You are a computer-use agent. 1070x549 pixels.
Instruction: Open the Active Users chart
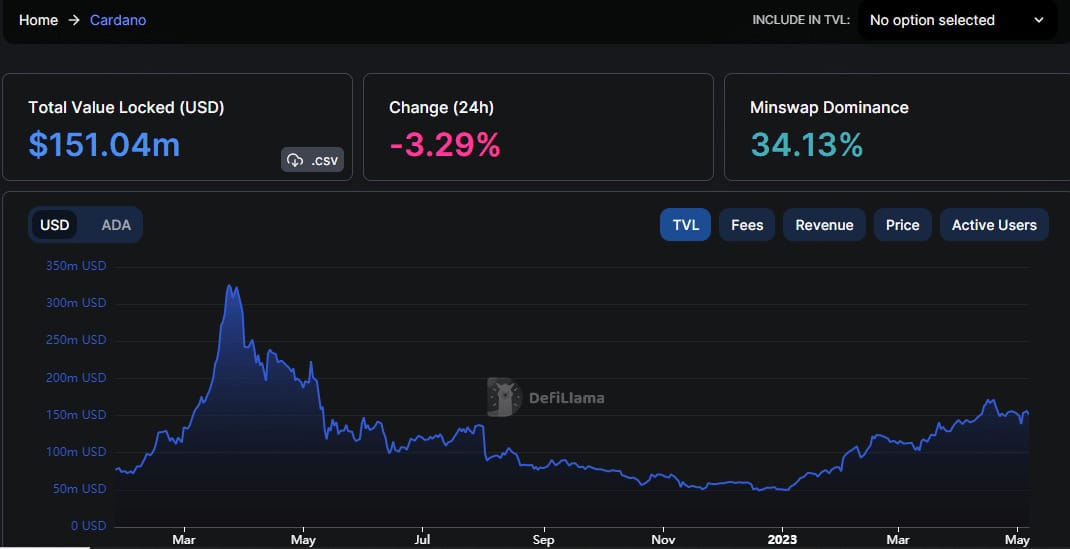(x=994, y=225)
